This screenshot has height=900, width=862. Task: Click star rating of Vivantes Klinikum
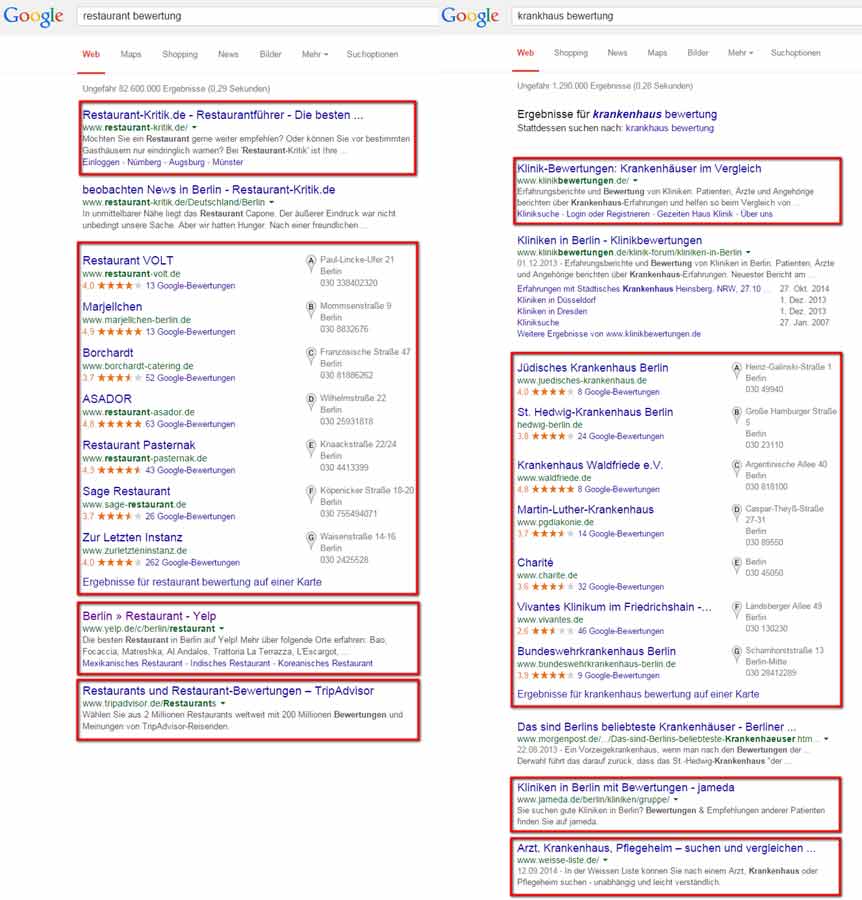pos(553,631)
